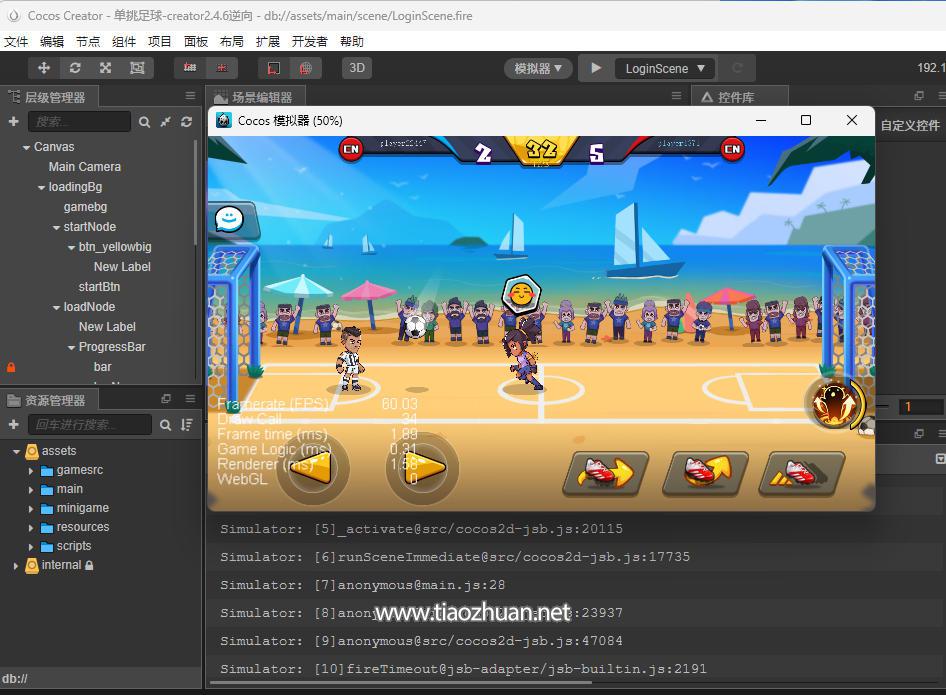946x695 pixels.
Task: Add a node in the hierarchy panel
Action: tap(13, 121)
